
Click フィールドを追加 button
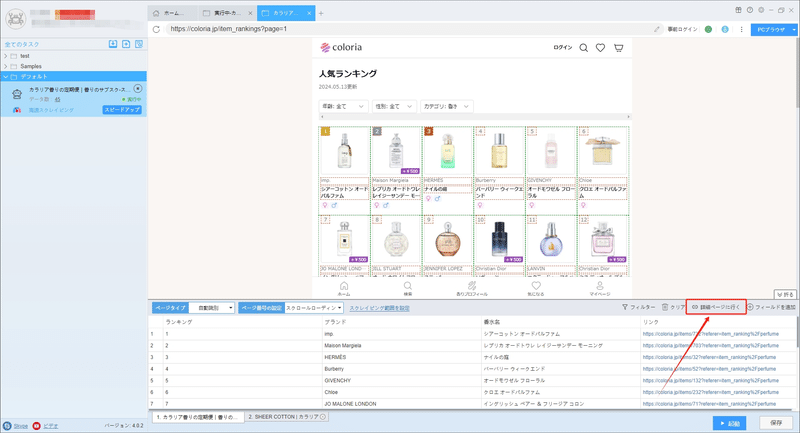[771, 307]
